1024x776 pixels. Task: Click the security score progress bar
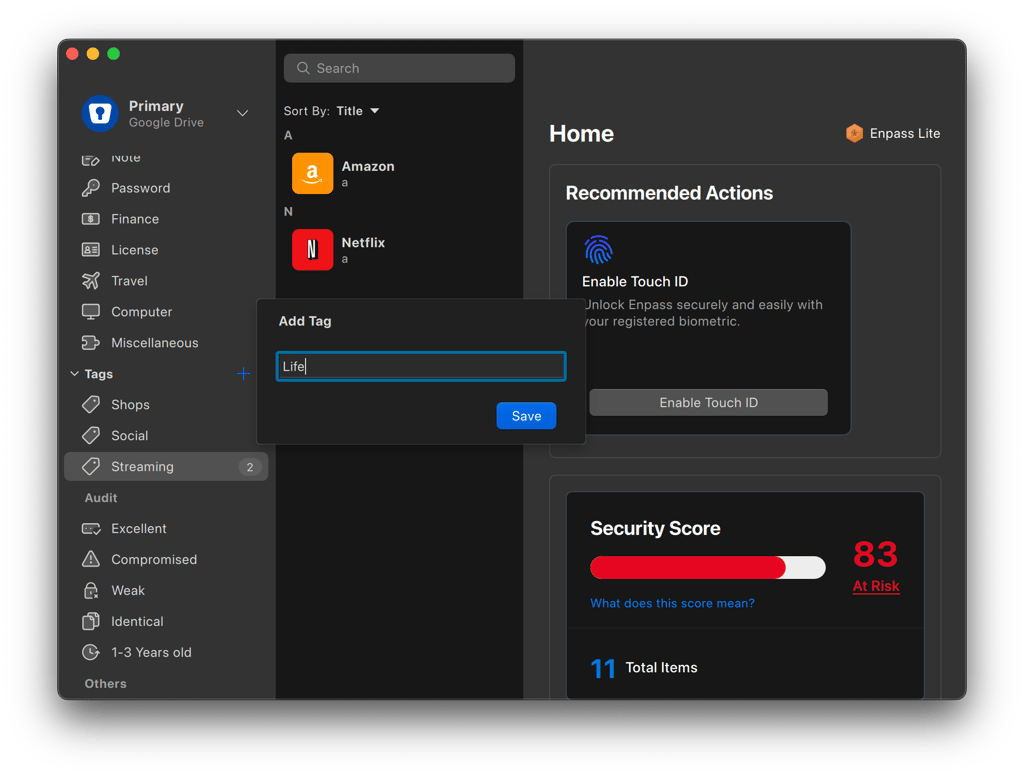(708, 567)
